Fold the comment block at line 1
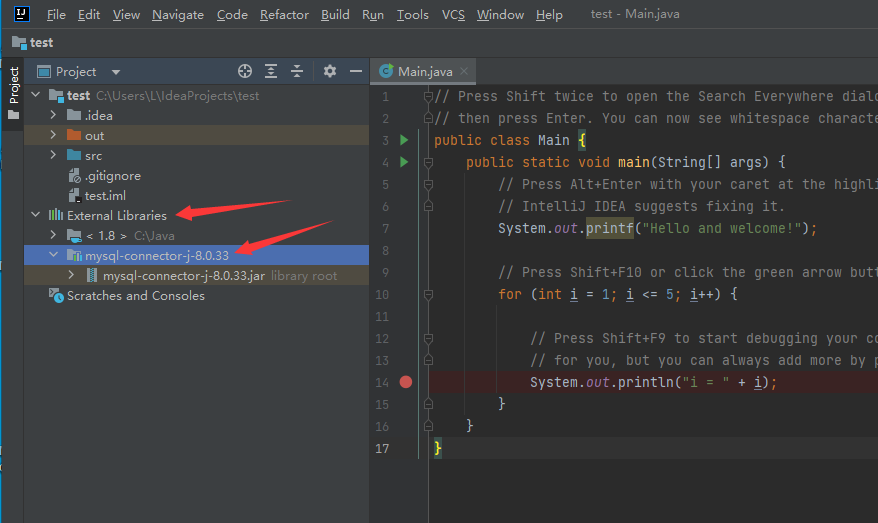 428,97
